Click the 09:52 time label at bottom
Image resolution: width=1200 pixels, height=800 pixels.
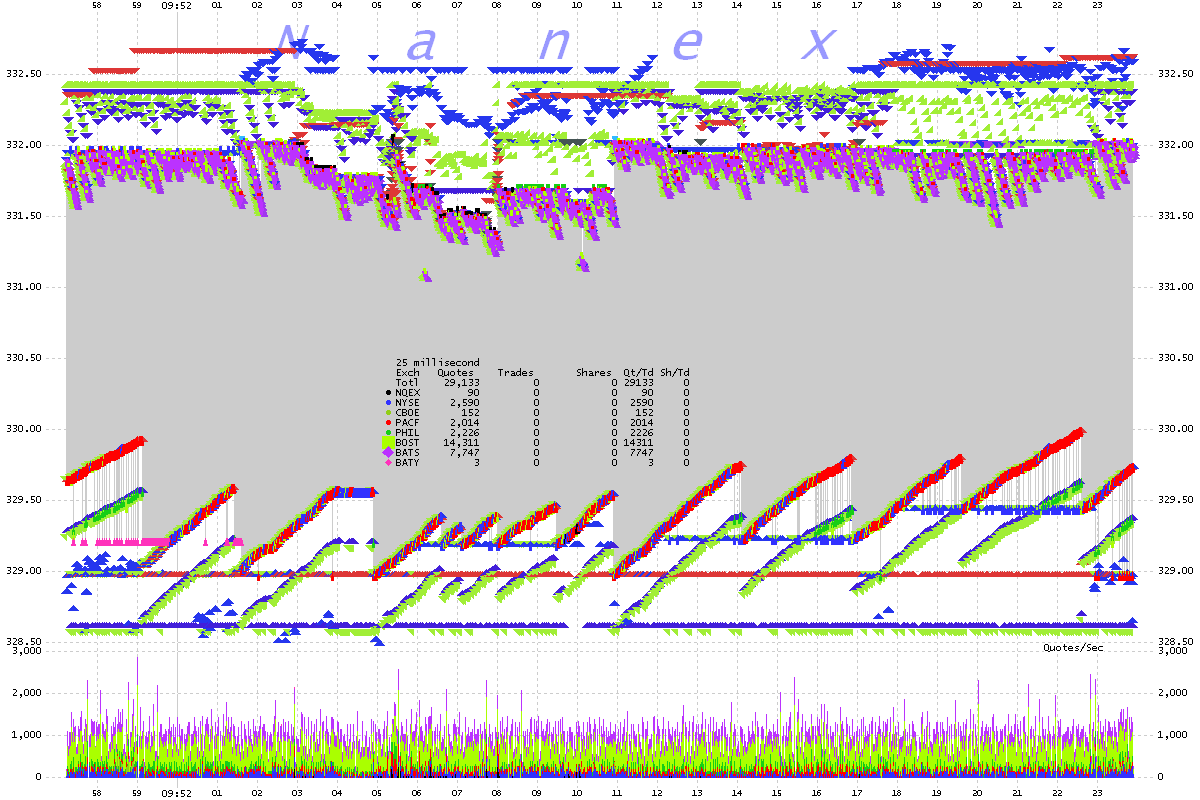[x=176, y=790]
